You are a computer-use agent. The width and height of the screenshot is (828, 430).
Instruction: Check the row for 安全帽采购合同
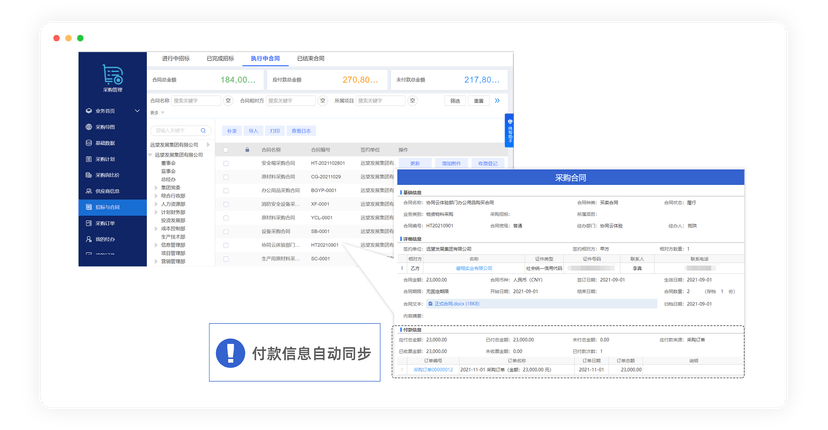click(x=226, y=162)
